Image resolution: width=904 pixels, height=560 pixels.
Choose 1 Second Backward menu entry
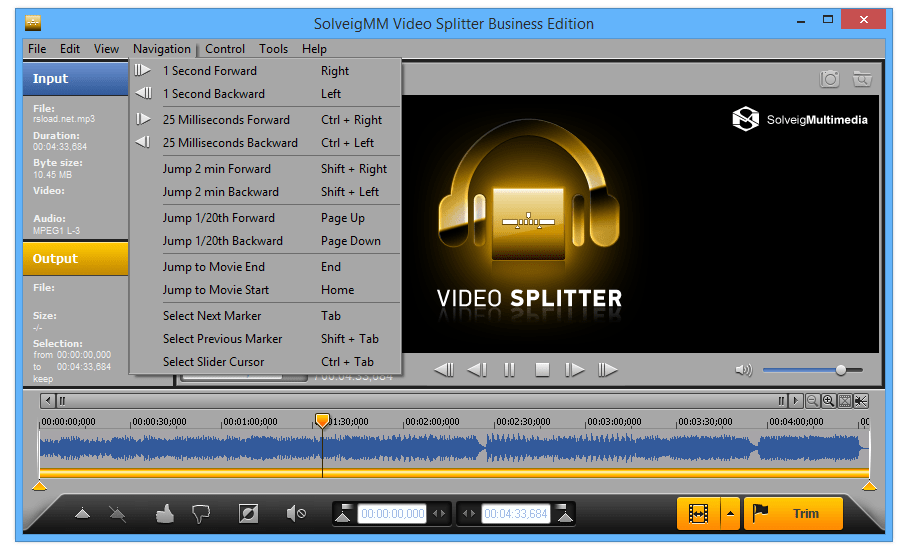265,93
